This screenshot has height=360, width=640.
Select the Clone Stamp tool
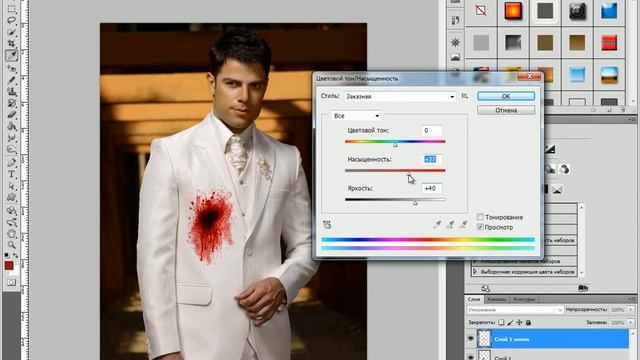tap(11, 91)
